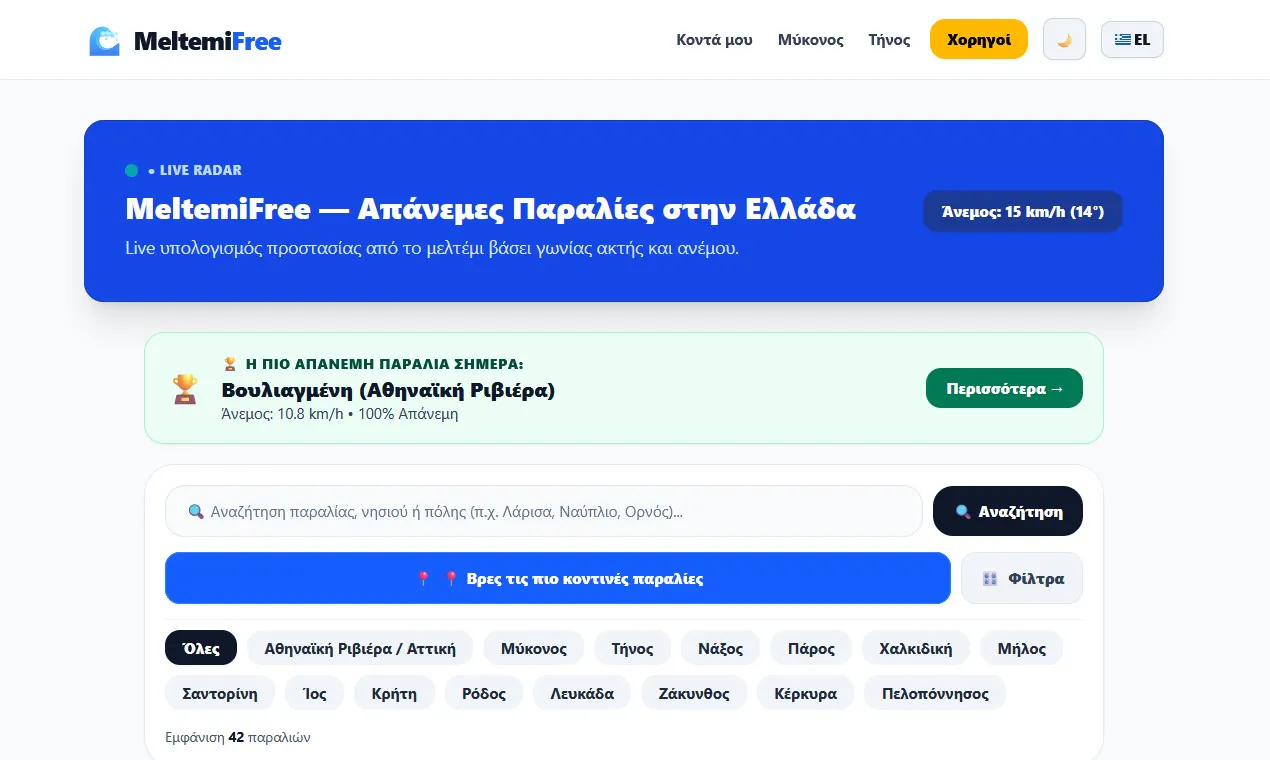Select the Πελοπόννησος region chip
This screenshot has height=760, width=1270.
[935, 693]
